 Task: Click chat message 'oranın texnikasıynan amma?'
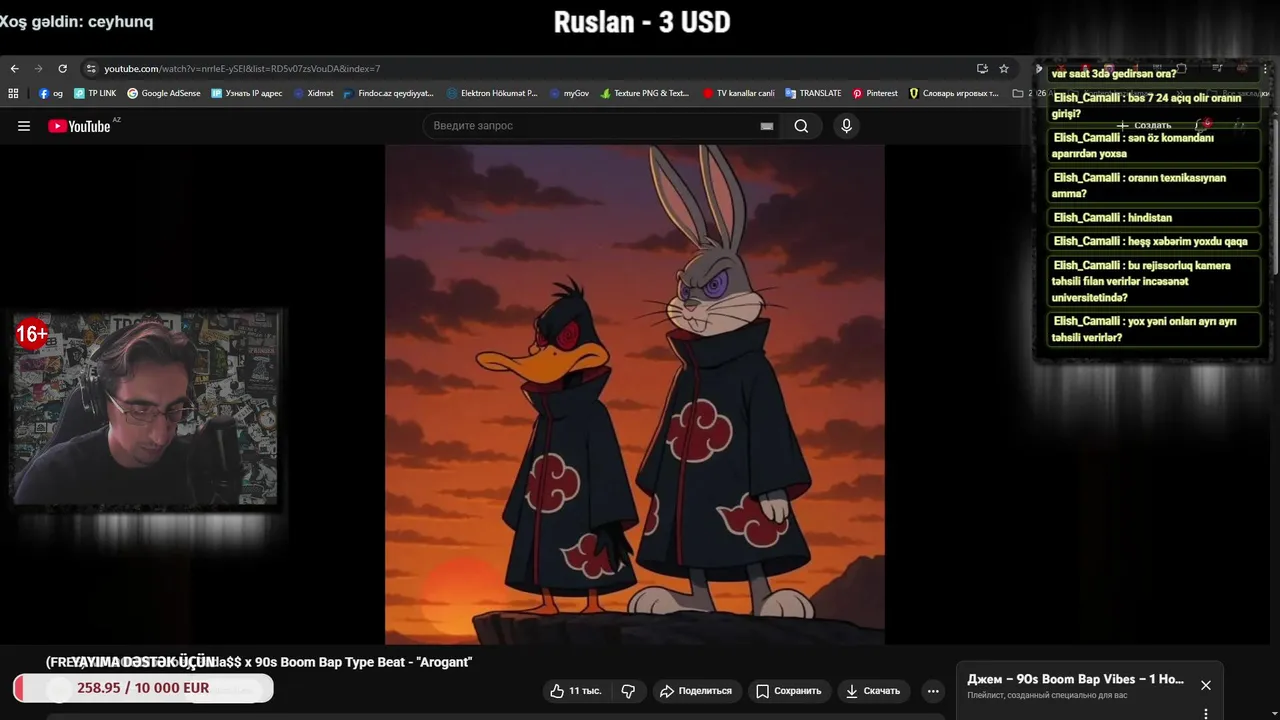[x=1155, y=185]
